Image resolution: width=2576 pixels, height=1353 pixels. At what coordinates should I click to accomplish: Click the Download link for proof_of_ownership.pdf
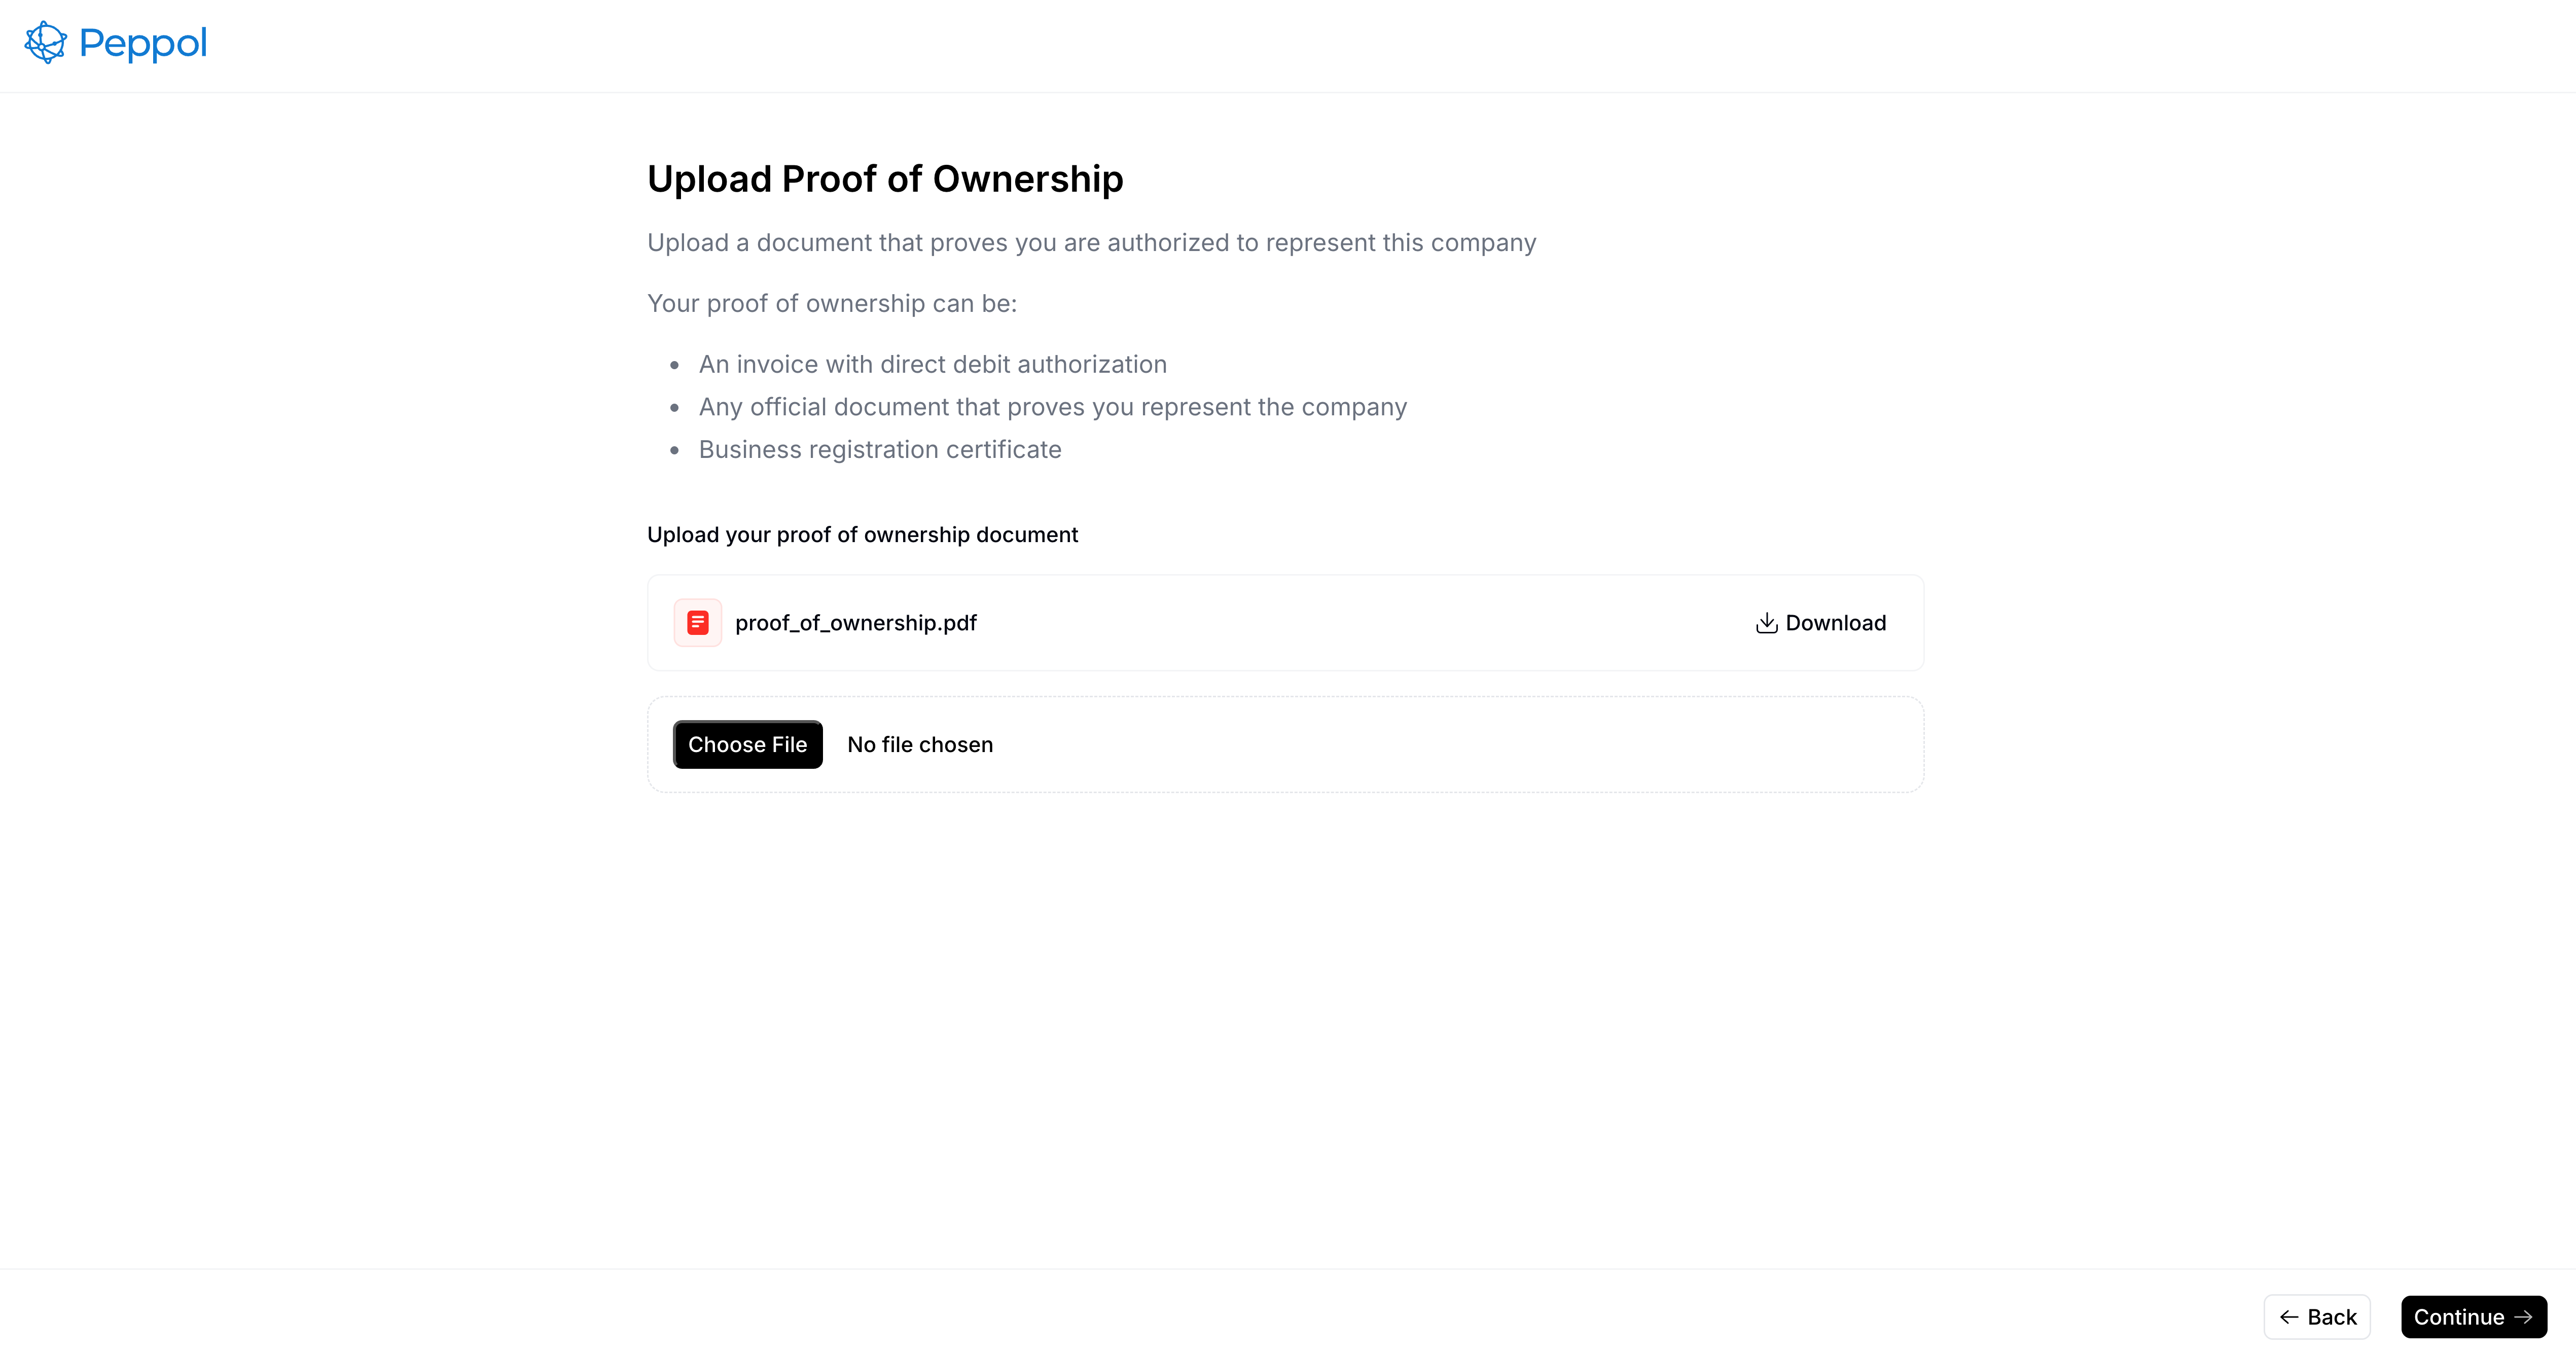click(x=1820, y=622)
